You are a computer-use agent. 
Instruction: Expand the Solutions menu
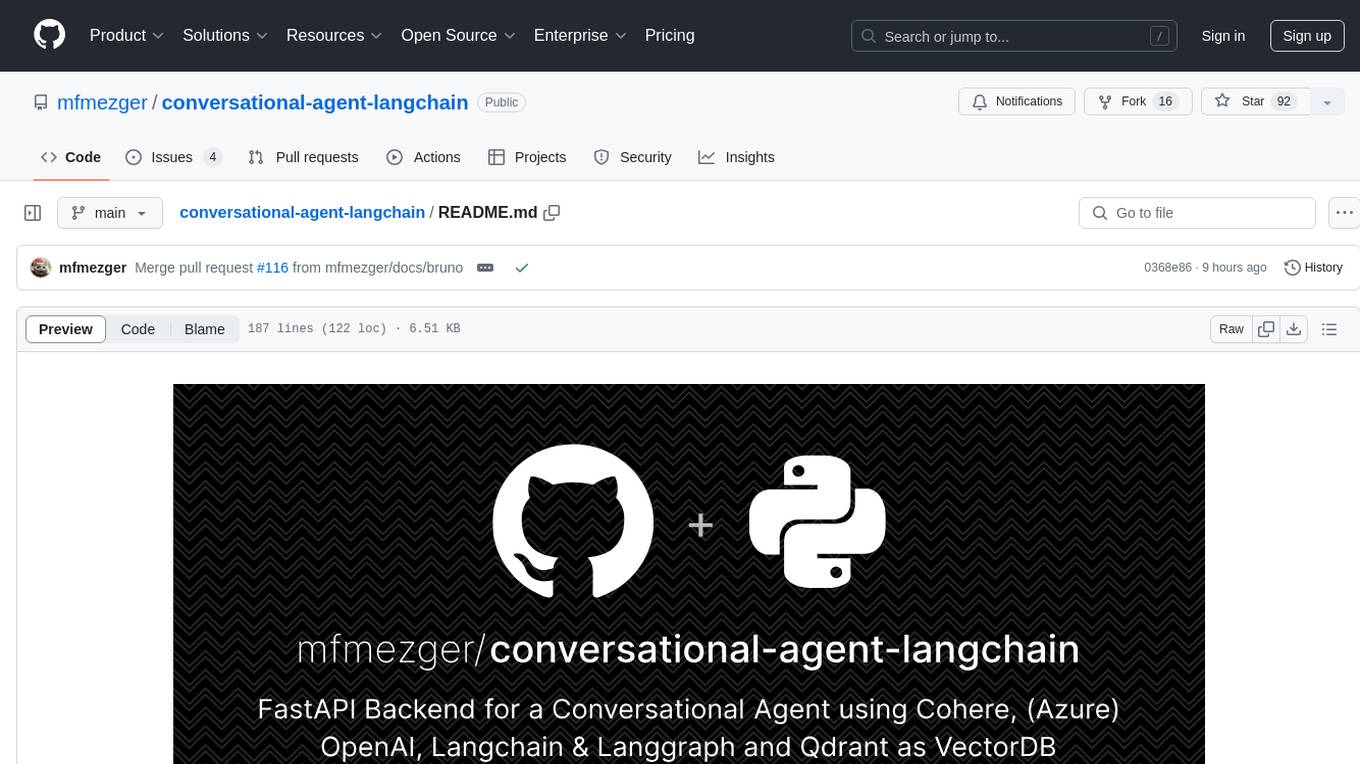(225, 35)
